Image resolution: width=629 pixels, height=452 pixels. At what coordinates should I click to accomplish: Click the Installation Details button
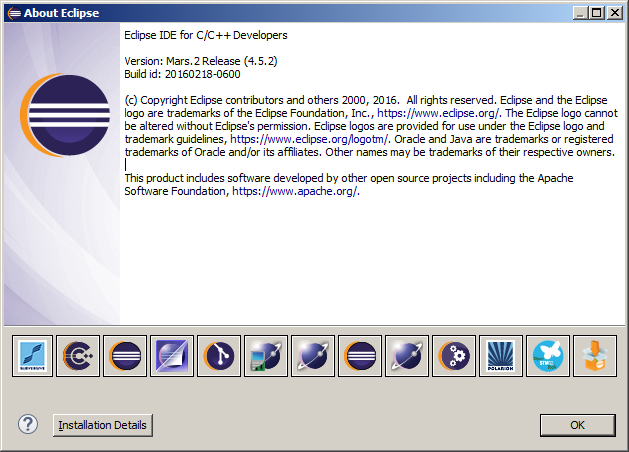(x=102, y=425)
